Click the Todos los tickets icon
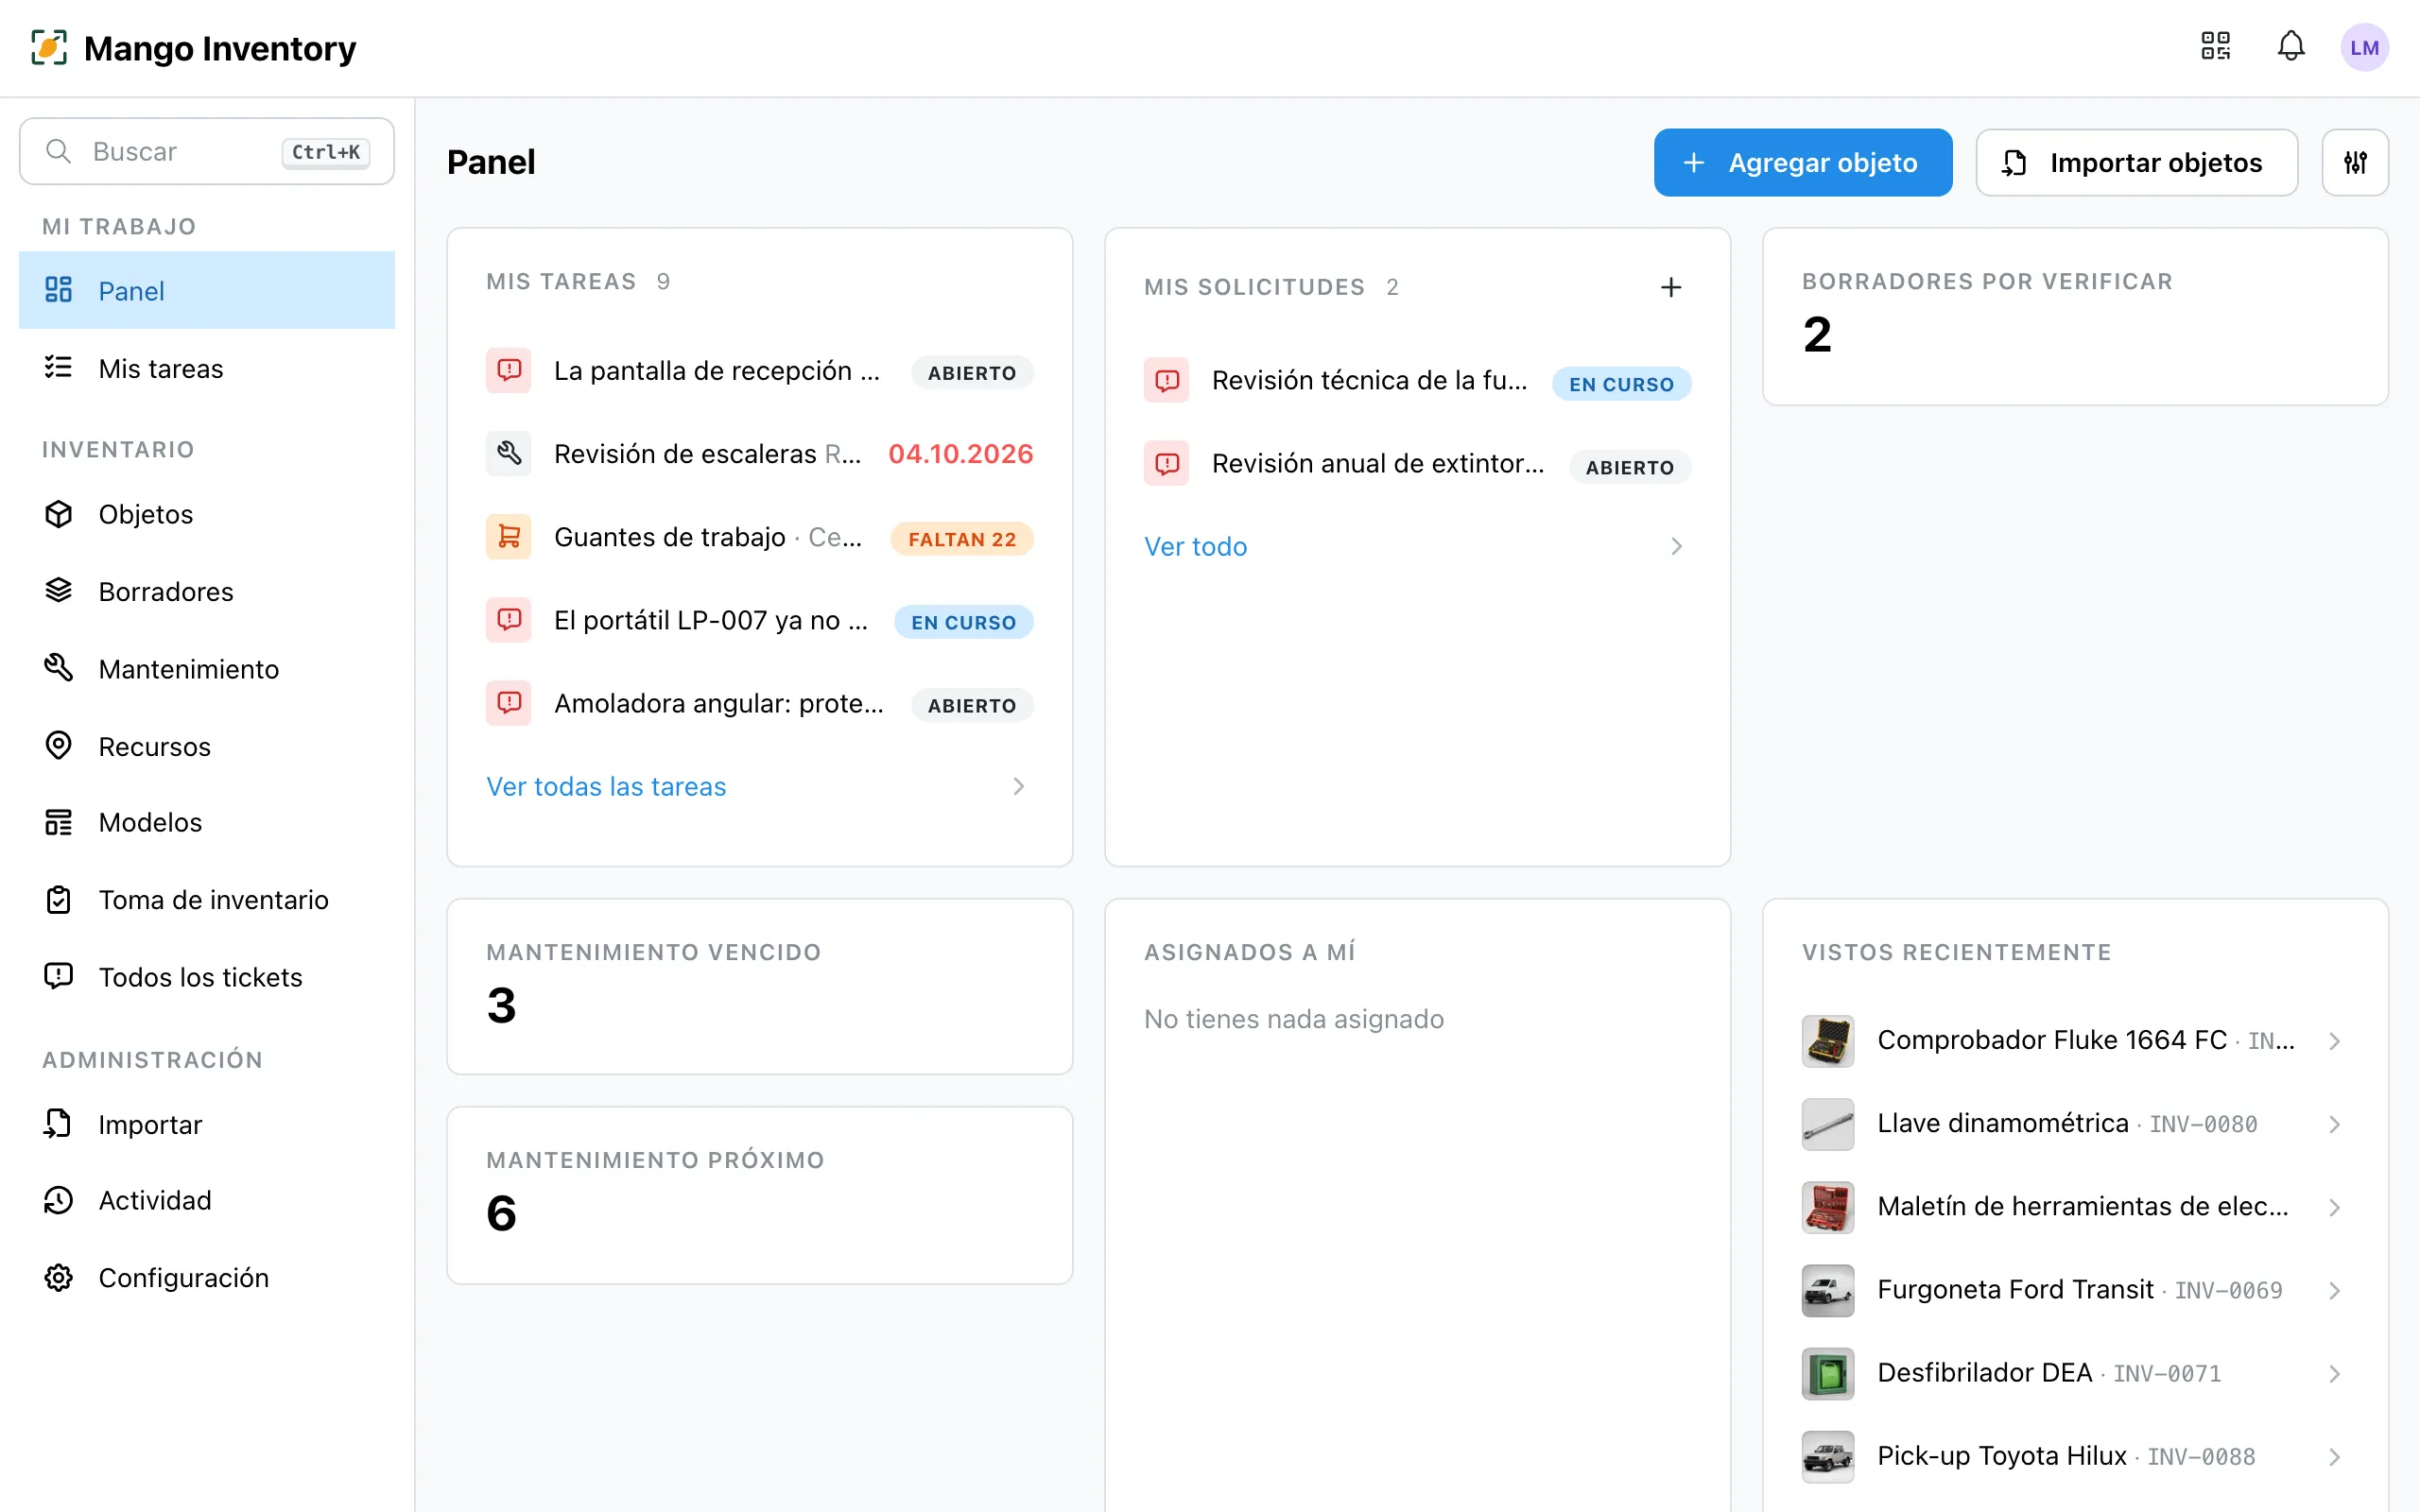This screenshot has height=1512, width=2420. [59, 976]
